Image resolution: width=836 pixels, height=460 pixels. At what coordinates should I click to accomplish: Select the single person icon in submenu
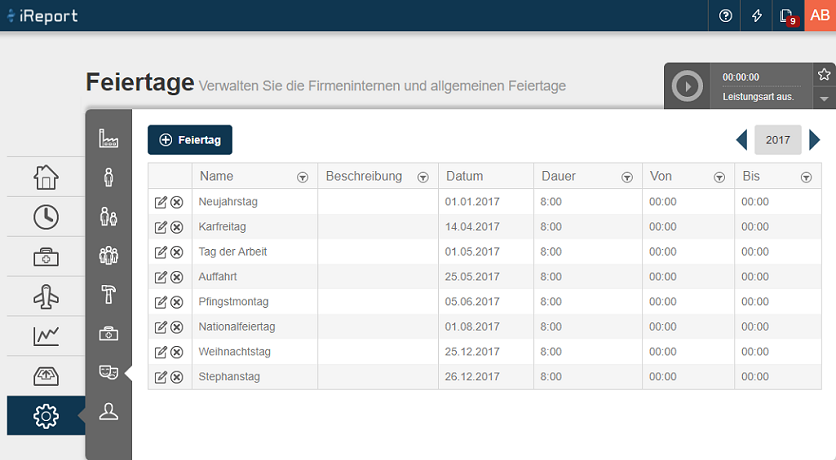(x=109, y=177)
